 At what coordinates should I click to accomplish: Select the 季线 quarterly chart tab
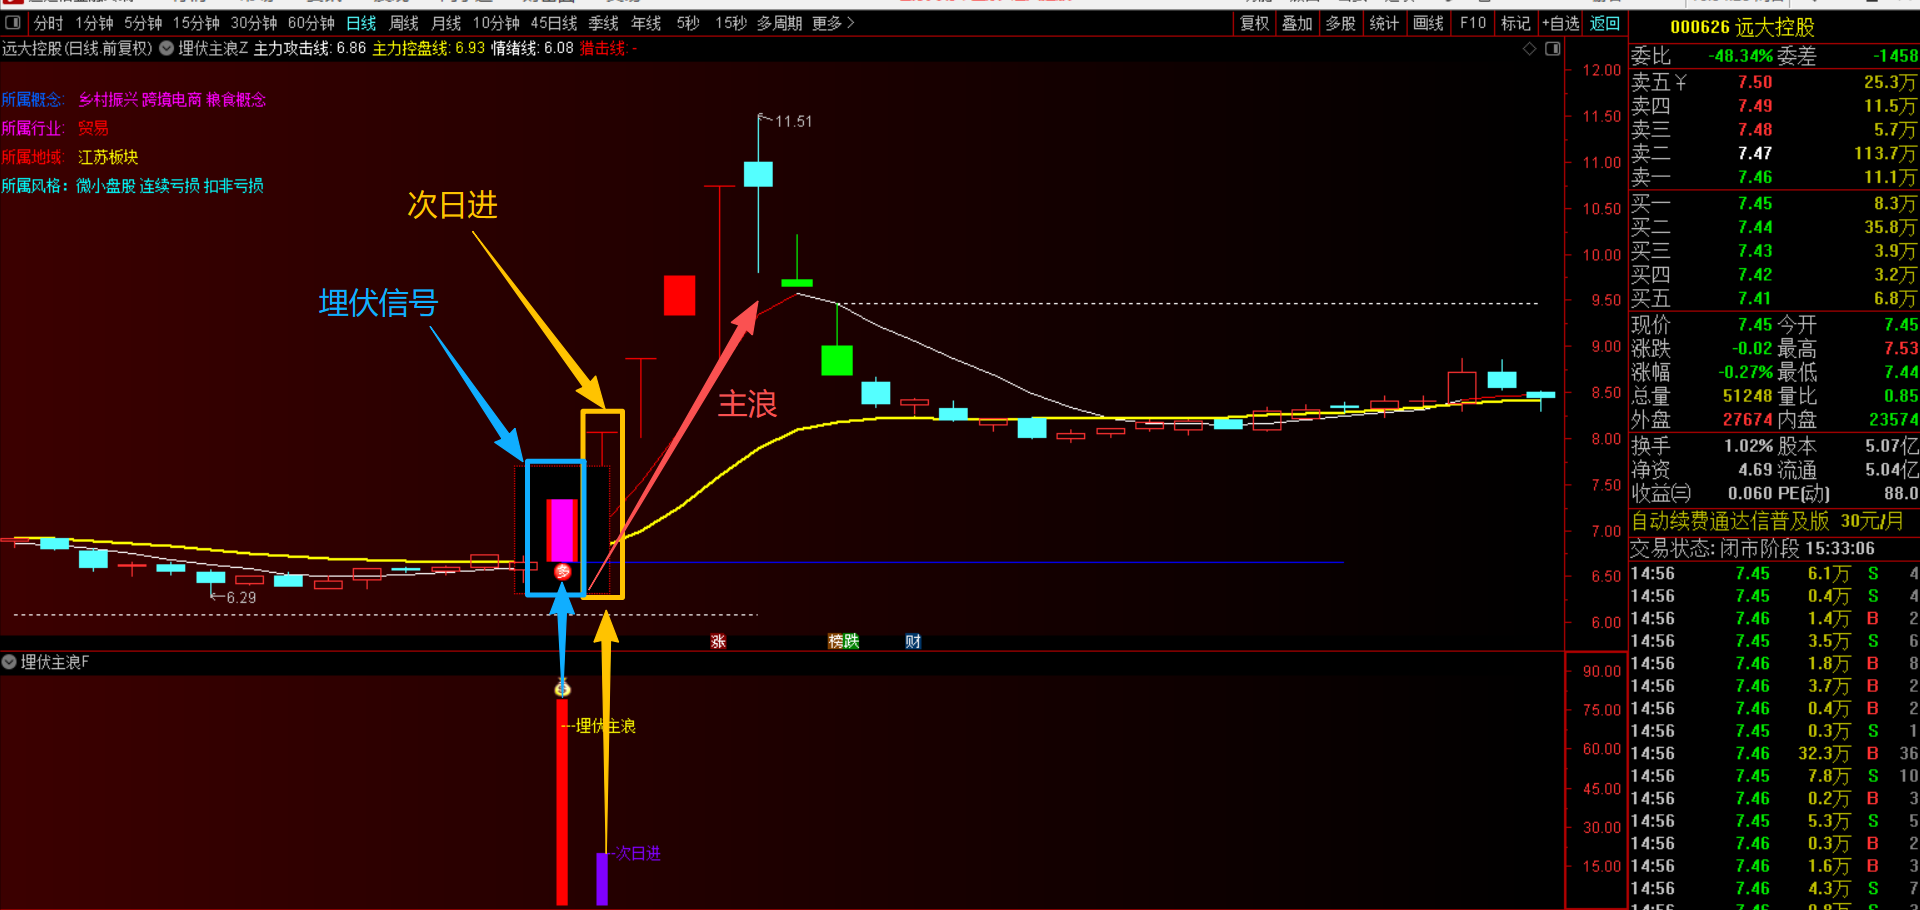tap(603, 23)
